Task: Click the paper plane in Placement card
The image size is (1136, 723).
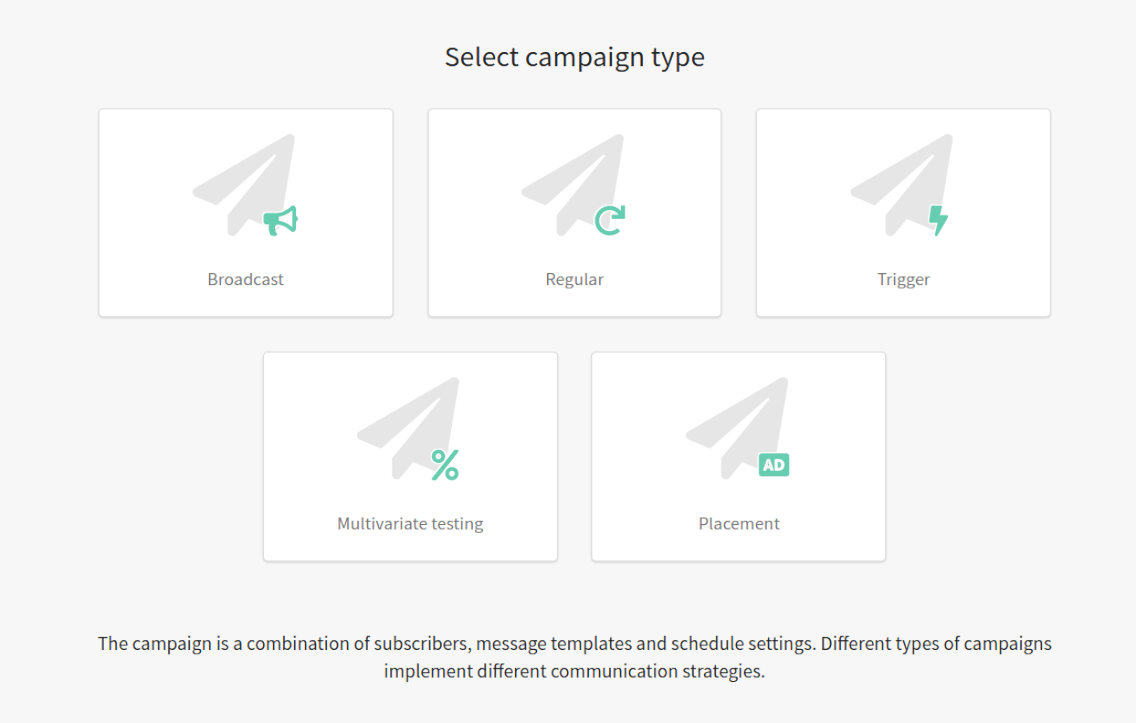Action: coord(738,427)
